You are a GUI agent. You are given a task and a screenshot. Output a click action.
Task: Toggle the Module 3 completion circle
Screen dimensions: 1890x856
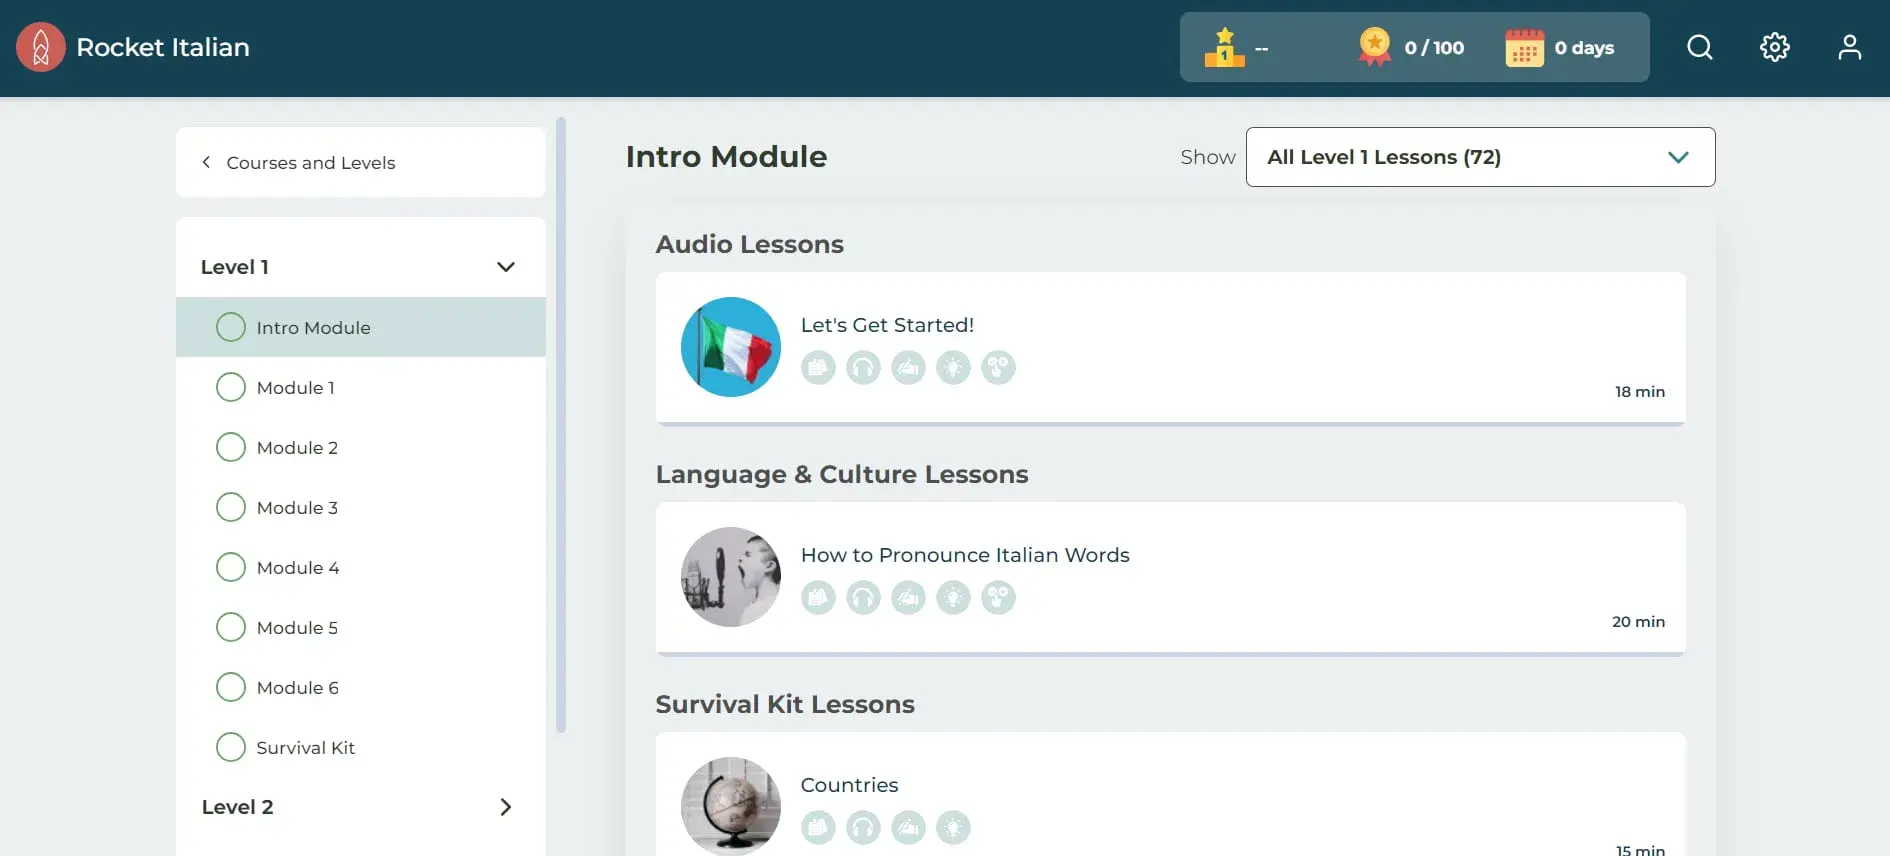(x=231, y=507)
